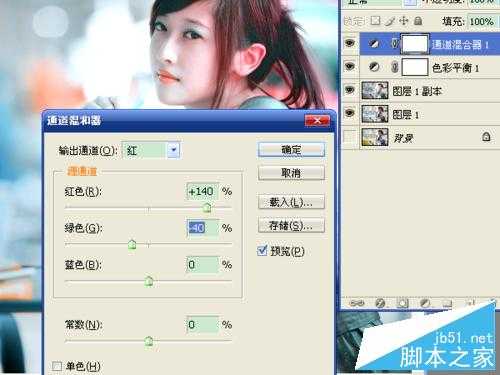Select mask thumbnail of 通道混合器 1 layer
Image resolution: width=500 pixels, height=375 pixels.
[x=415, y=44]
